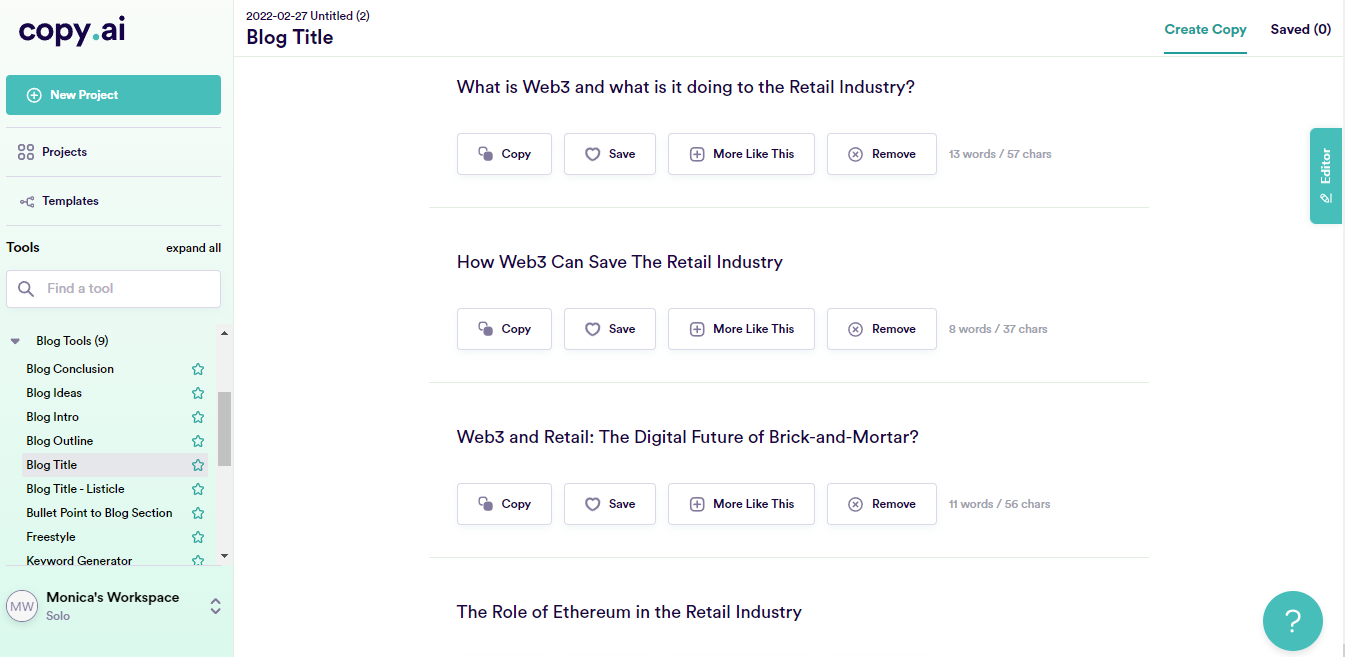Click the copy.ai logo
This screenshot has height=657, width=1345.
[x=72, y=31]
